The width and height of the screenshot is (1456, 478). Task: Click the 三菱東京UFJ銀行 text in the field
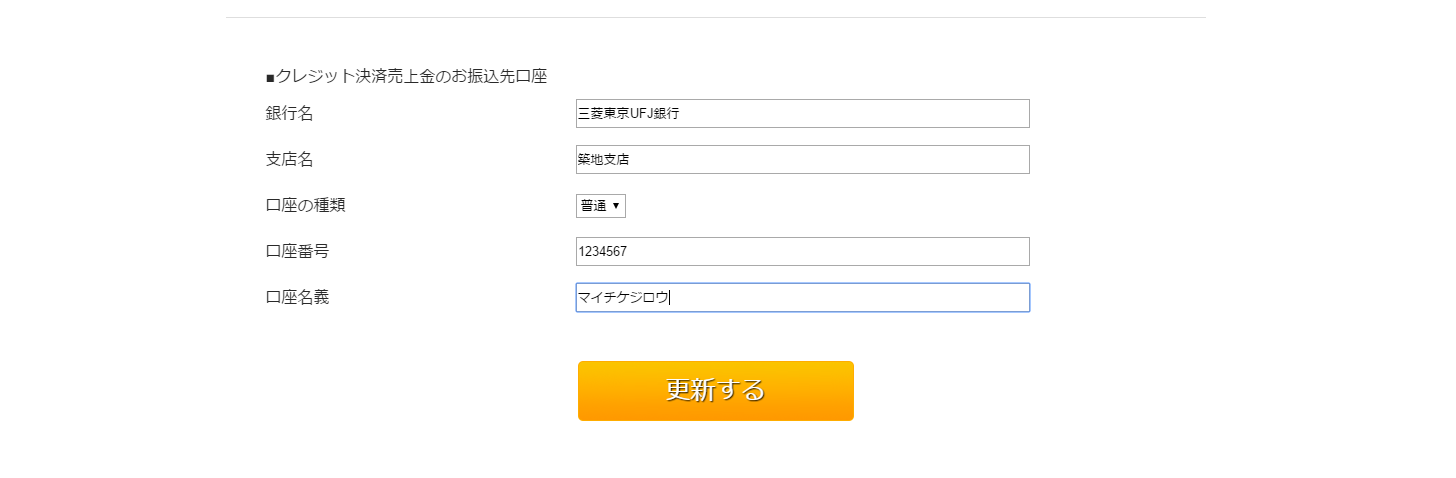tap(628, 114)
